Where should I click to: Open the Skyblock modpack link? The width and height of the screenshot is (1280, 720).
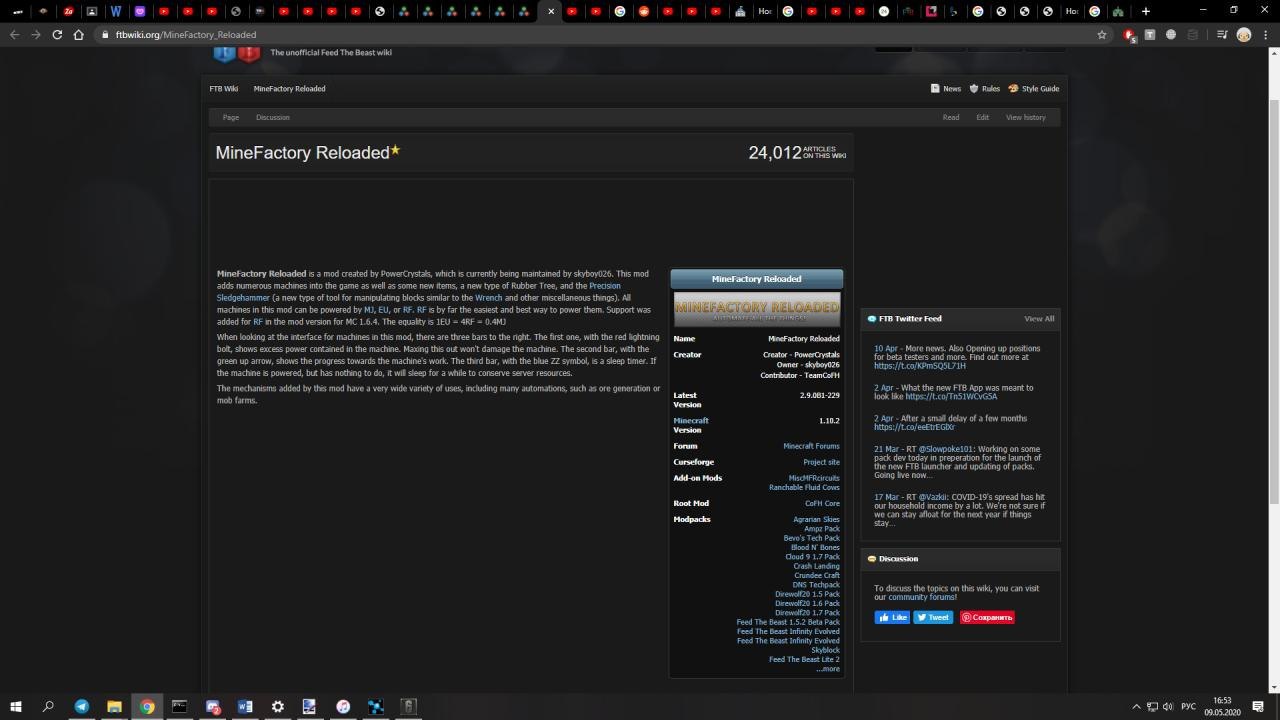(825, 650)
